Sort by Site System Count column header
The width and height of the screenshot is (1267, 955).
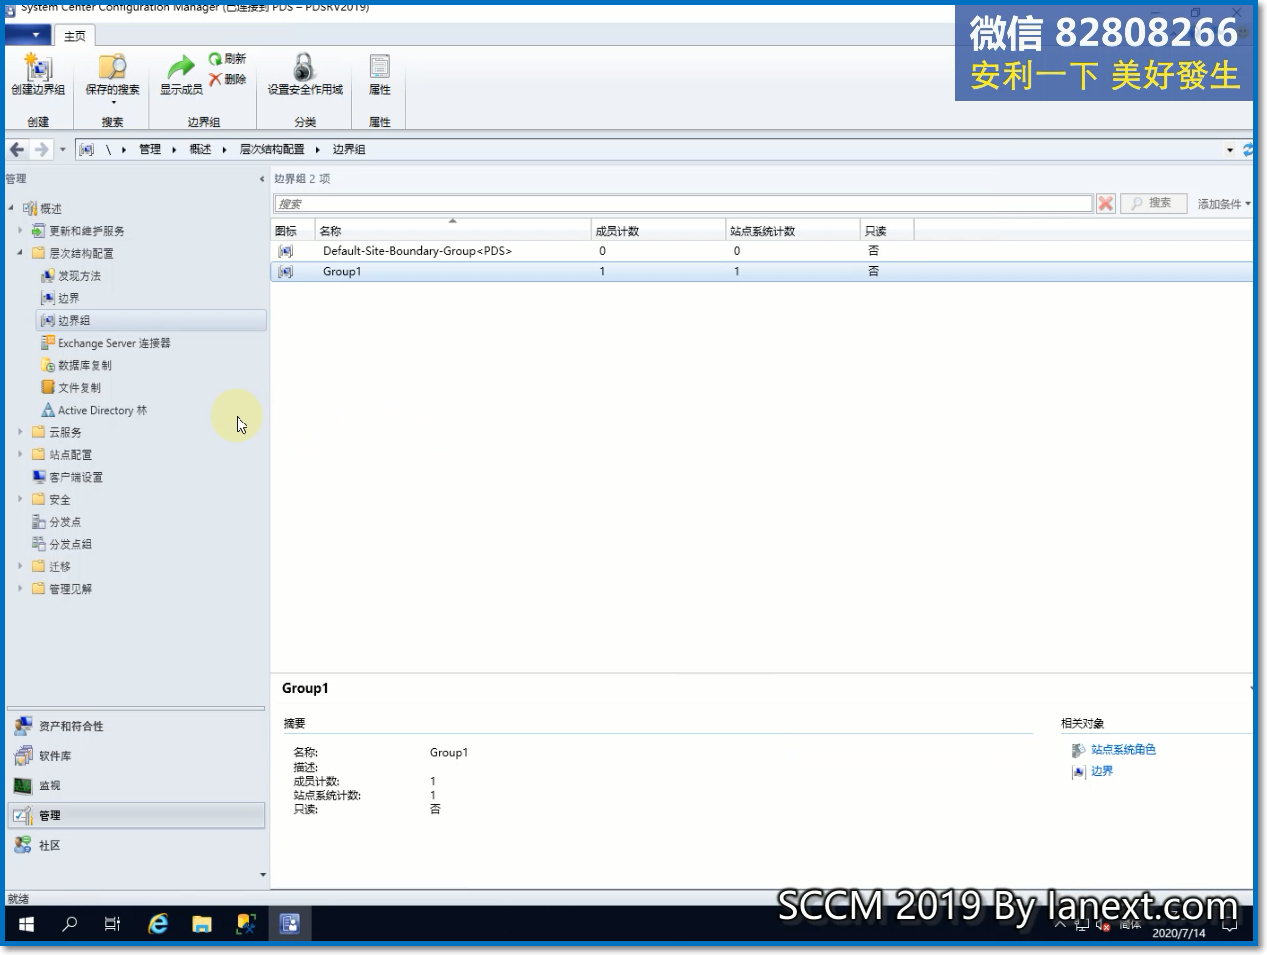(792, 230)
